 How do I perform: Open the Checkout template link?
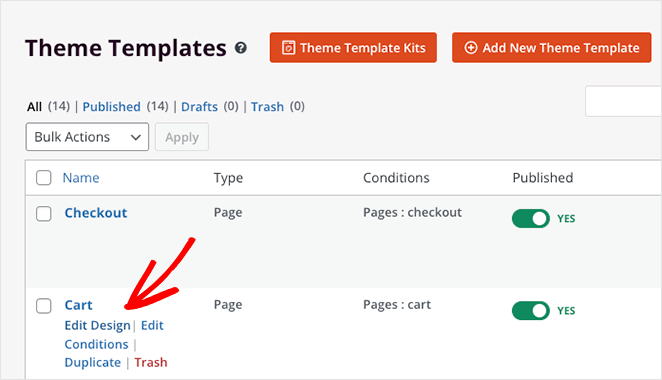[96, 213]
